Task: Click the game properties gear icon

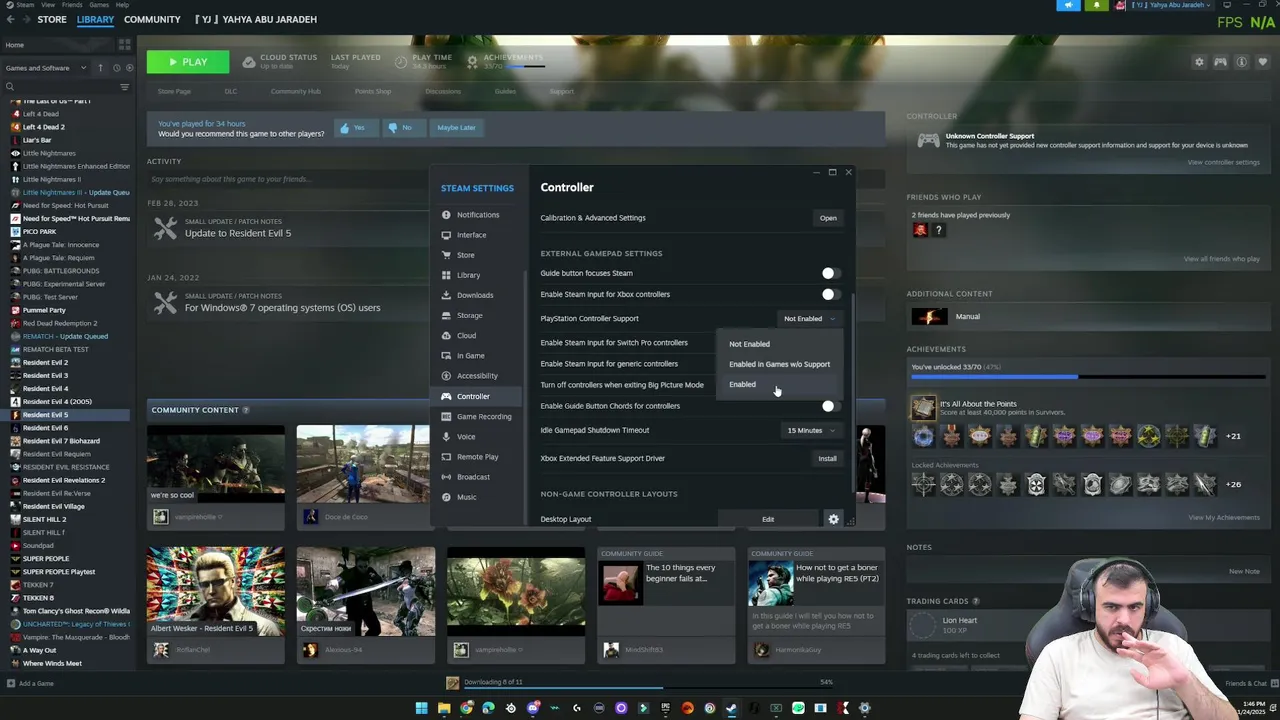Action: (x=1199, y=62)
